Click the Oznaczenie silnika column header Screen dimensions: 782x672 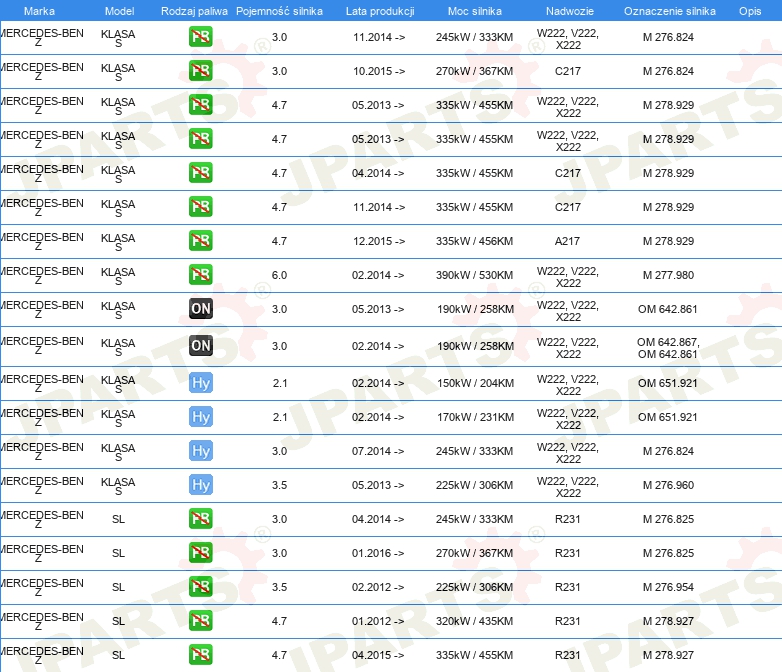(669, 10)
